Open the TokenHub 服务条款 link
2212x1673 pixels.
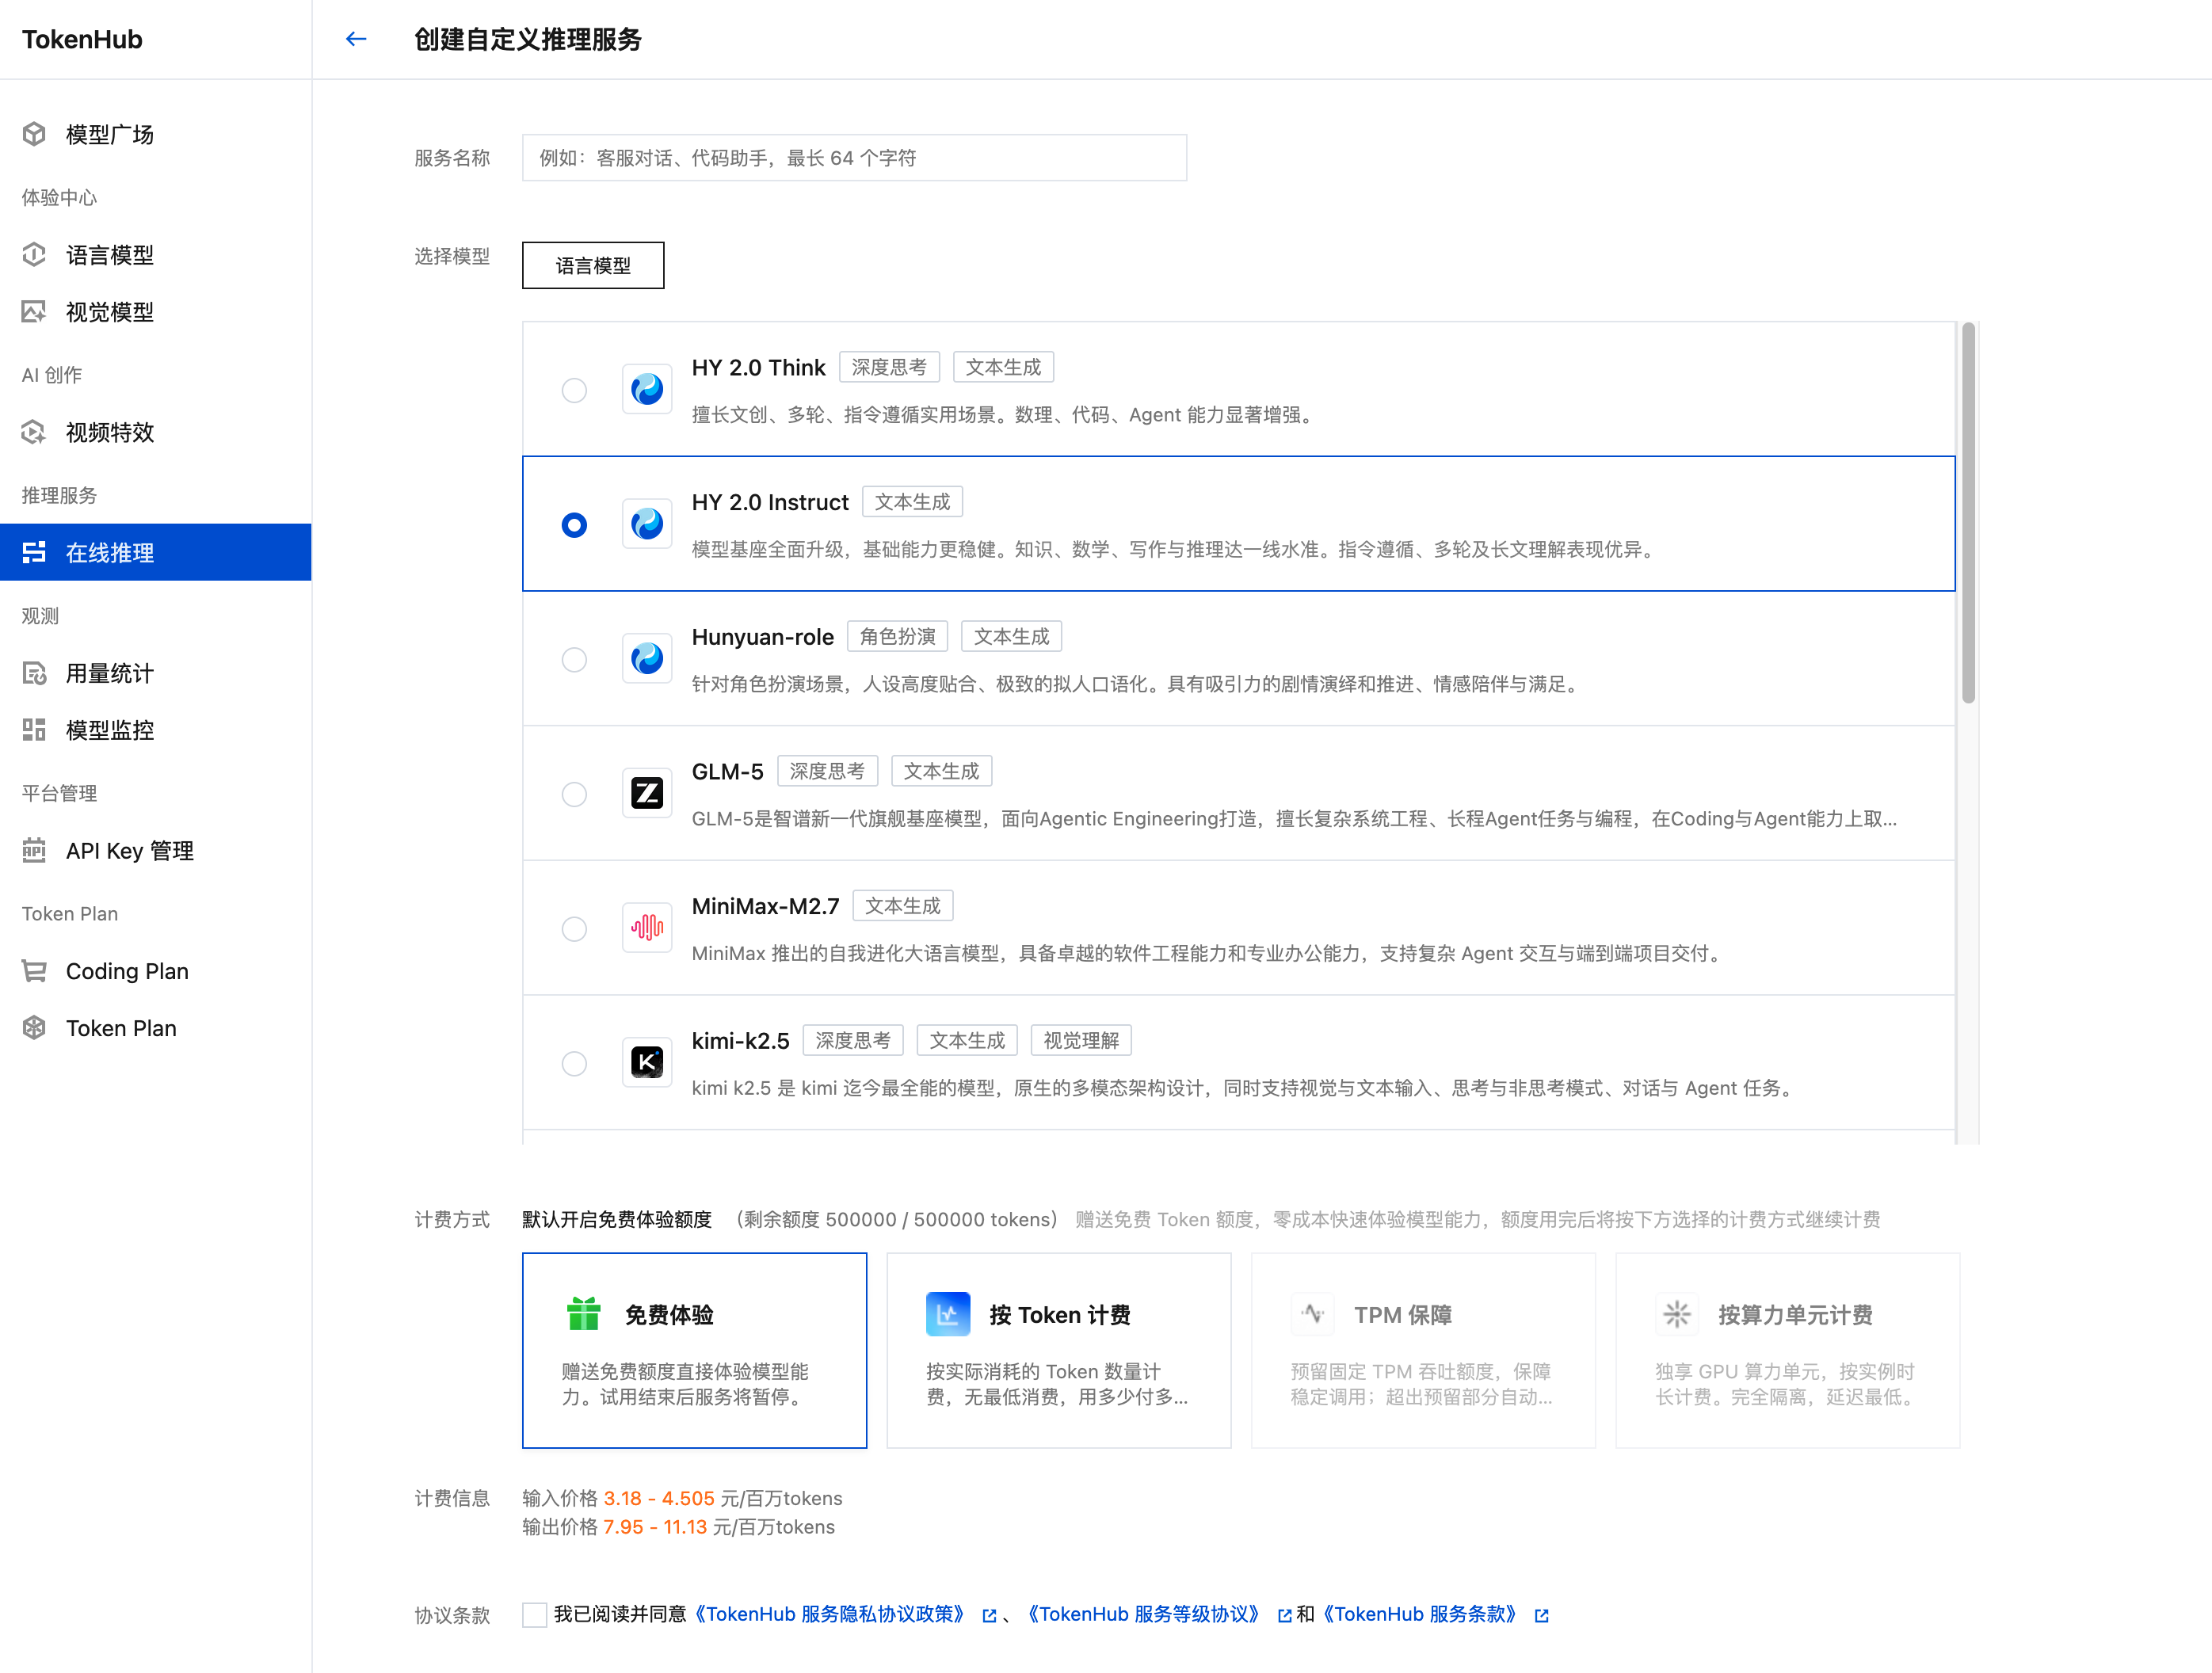pyautogui.click(x=1420, y=1614)
